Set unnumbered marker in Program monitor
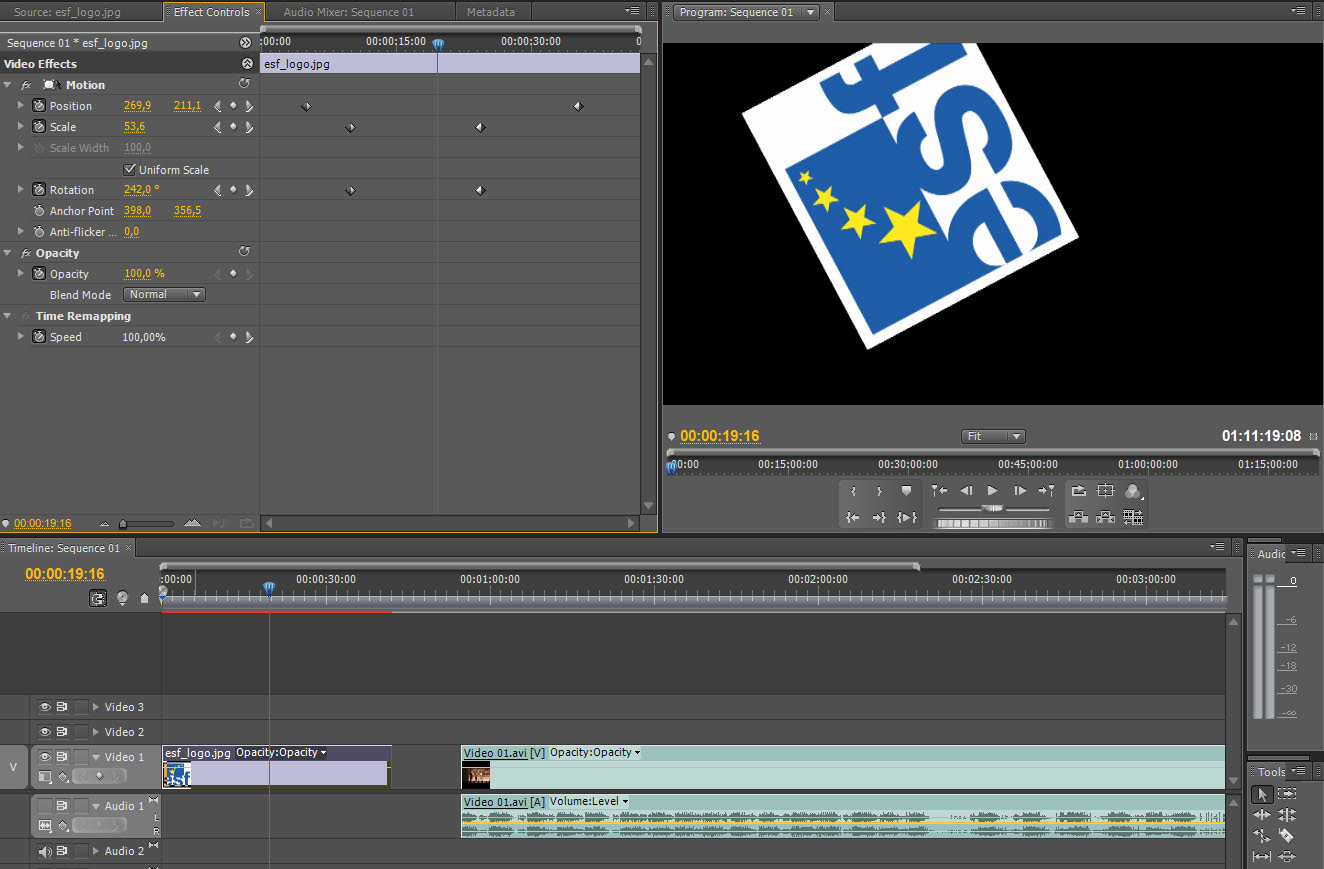Image resolution: width=1324 pixels, height=869 pixels. click(906, 491)
